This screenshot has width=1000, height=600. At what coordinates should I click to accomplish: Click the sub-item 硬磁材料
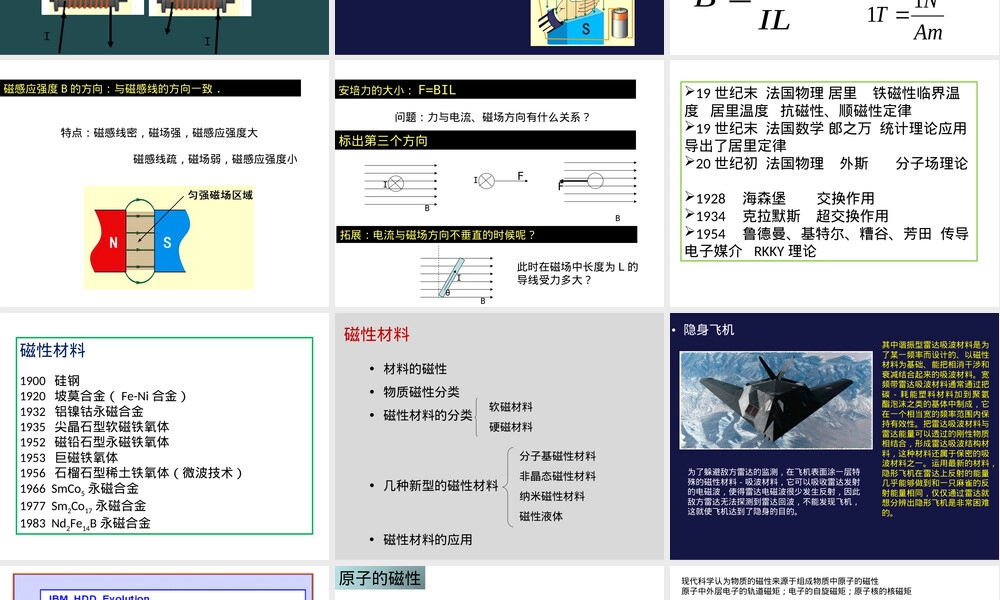point(510,427)
